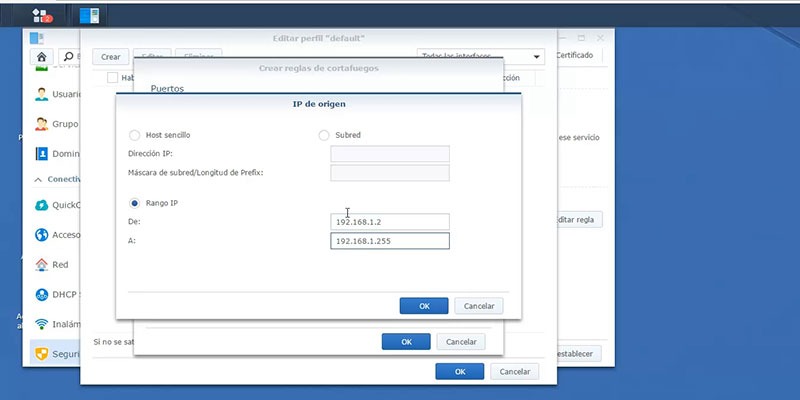
Task: Open the Todas las interfaces dropdown
Action: coord(481,57)
